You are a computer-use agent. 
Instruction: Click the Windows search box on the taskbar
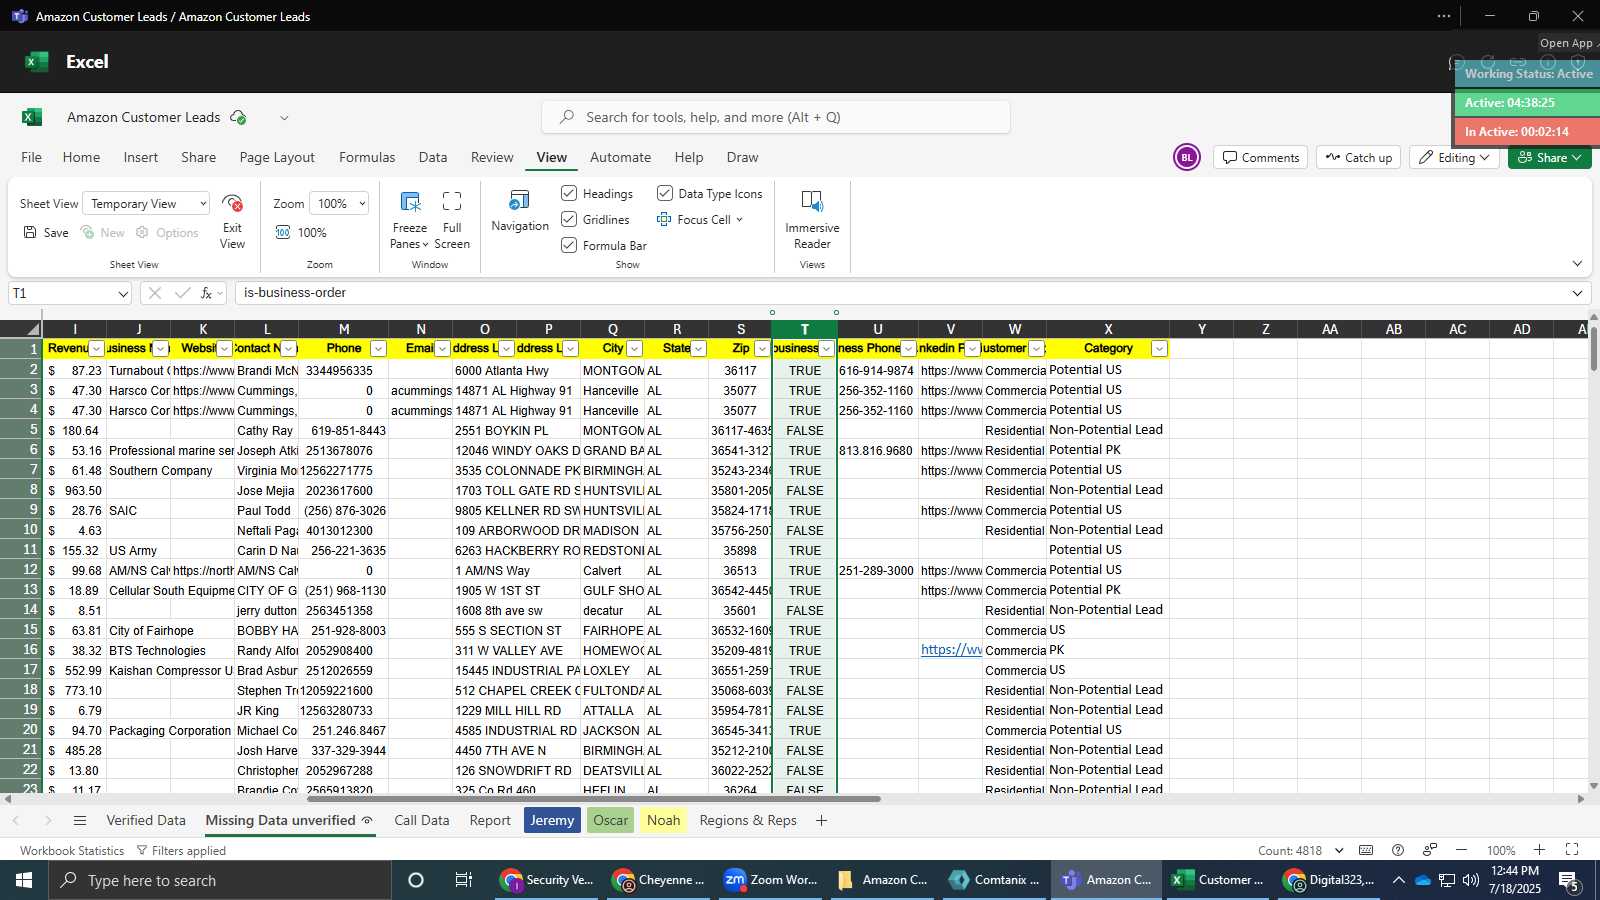tap(220, 880)
